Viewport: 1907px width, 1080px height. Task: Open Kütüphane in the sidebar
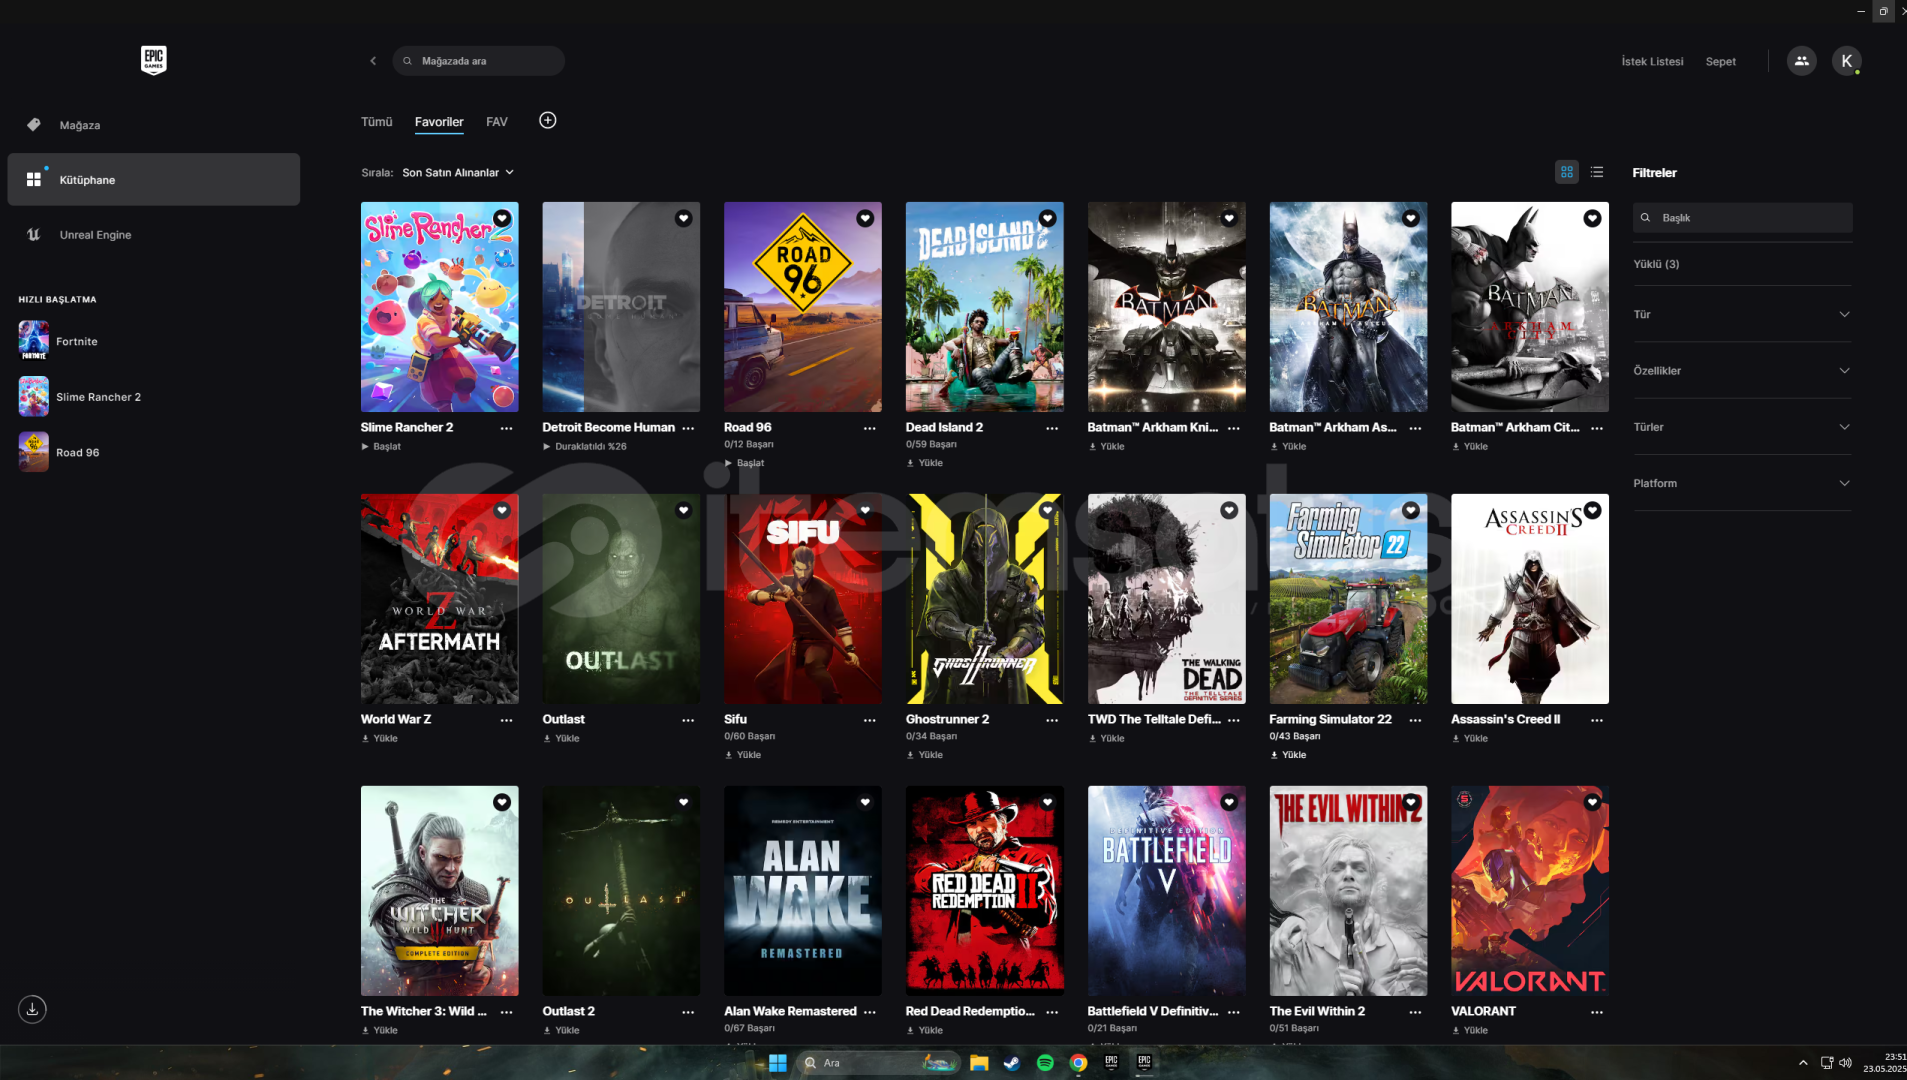tap(154, 180)
